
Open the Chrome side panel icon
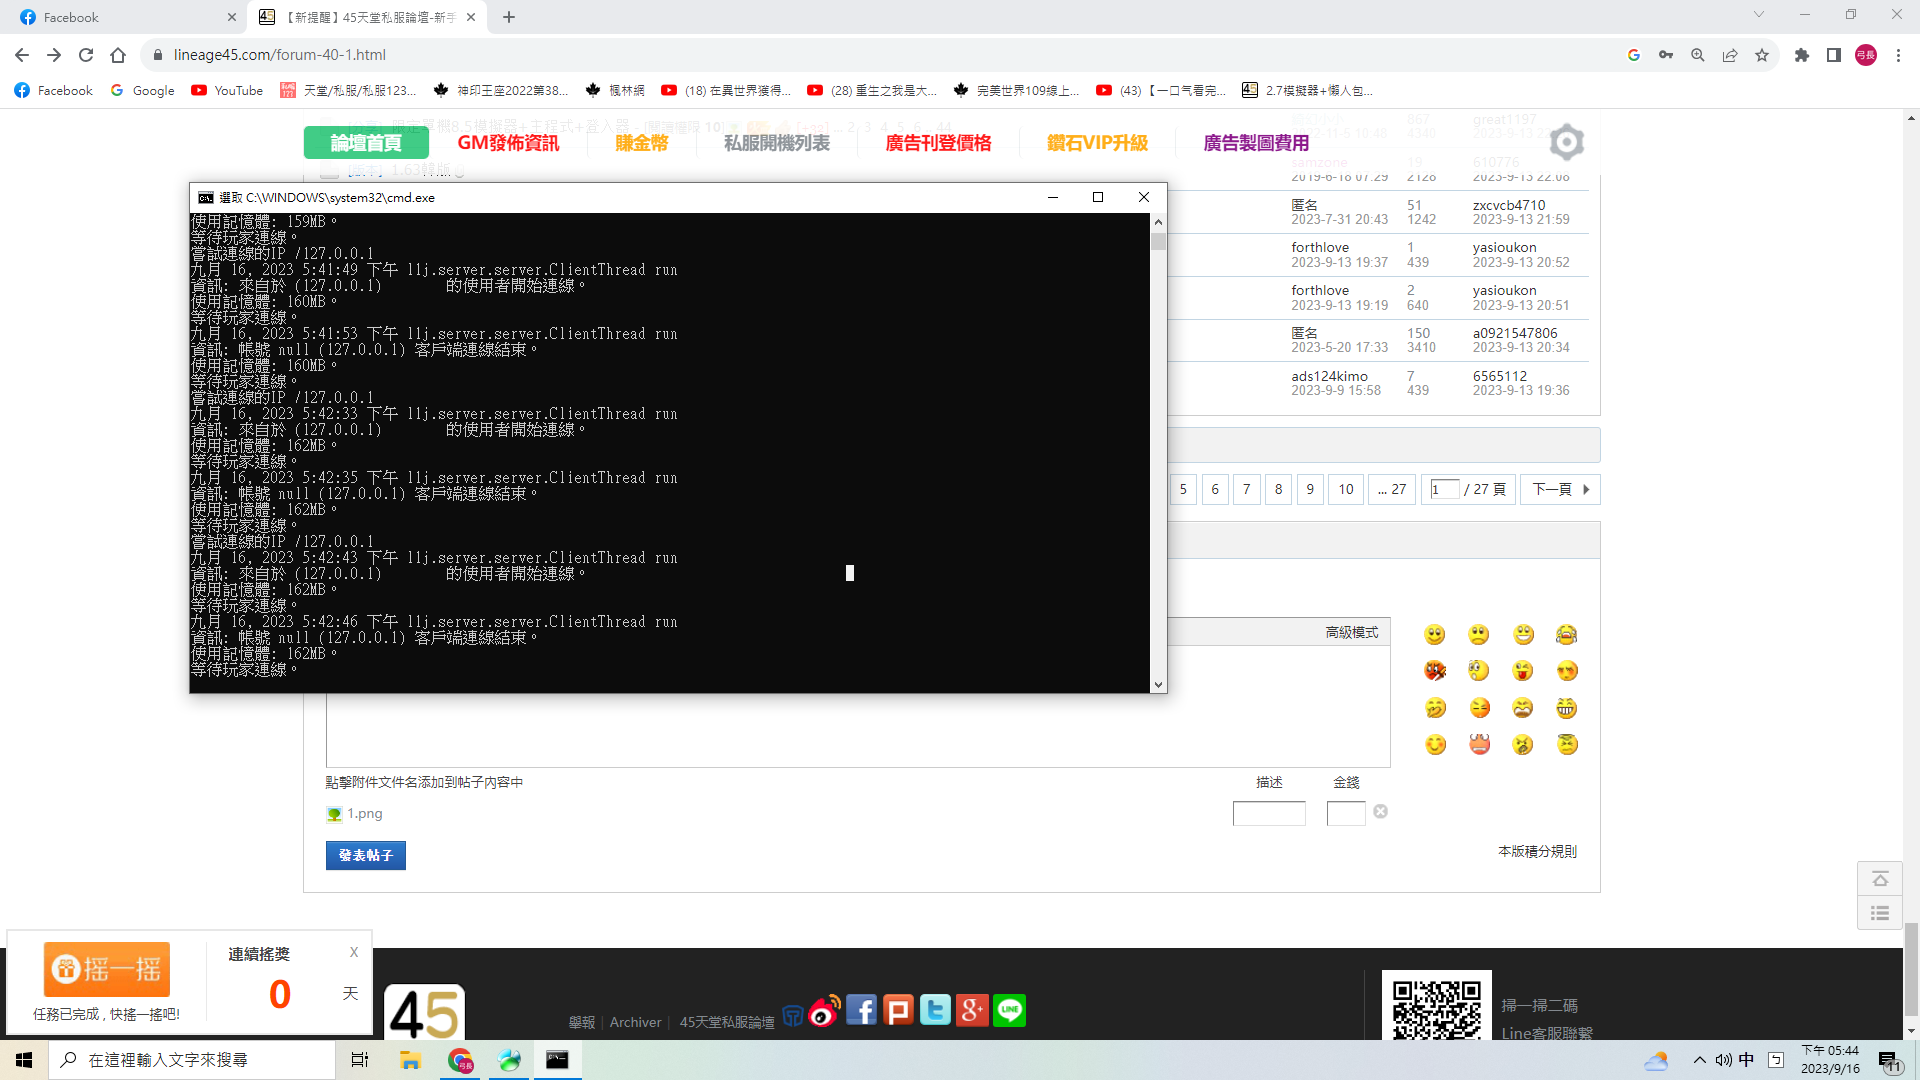(1834, 55)
